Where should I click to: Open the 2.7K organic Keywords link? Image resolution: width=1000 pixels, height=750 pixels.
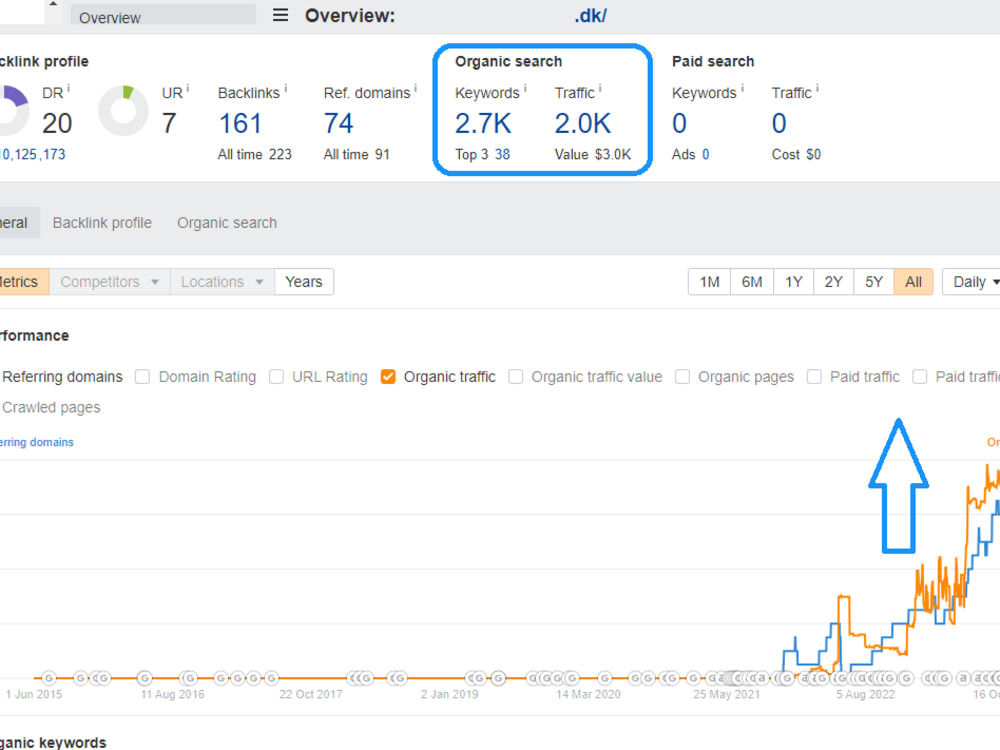pos(483,124)
